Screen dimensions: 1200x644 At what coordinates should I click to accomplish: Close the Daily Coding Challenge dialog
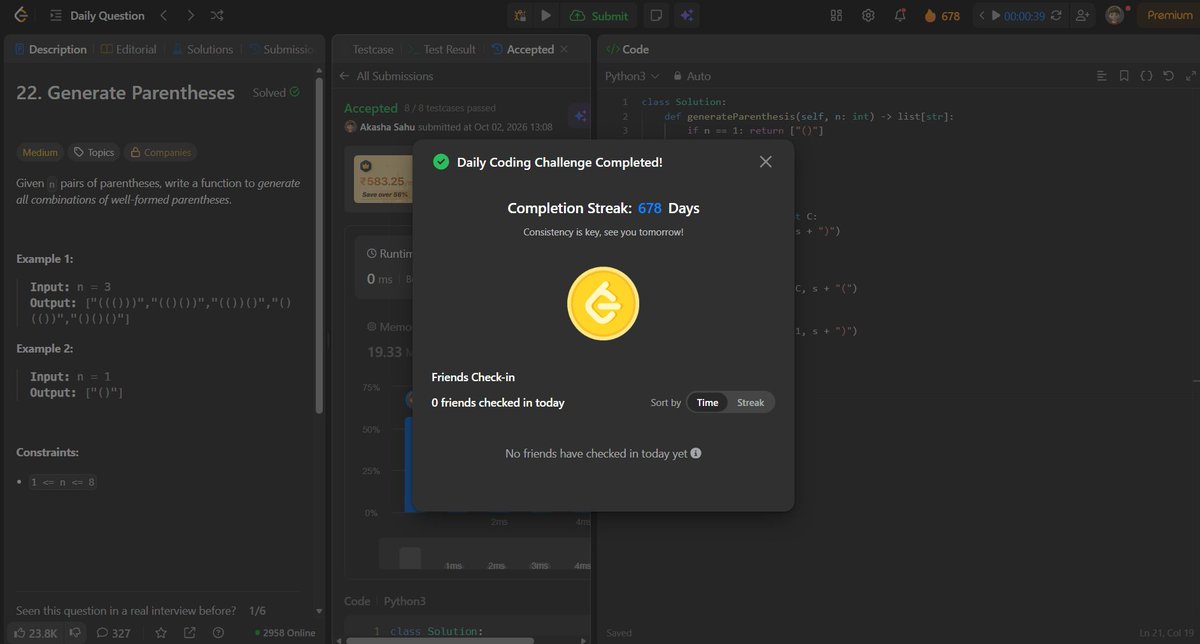766,162
